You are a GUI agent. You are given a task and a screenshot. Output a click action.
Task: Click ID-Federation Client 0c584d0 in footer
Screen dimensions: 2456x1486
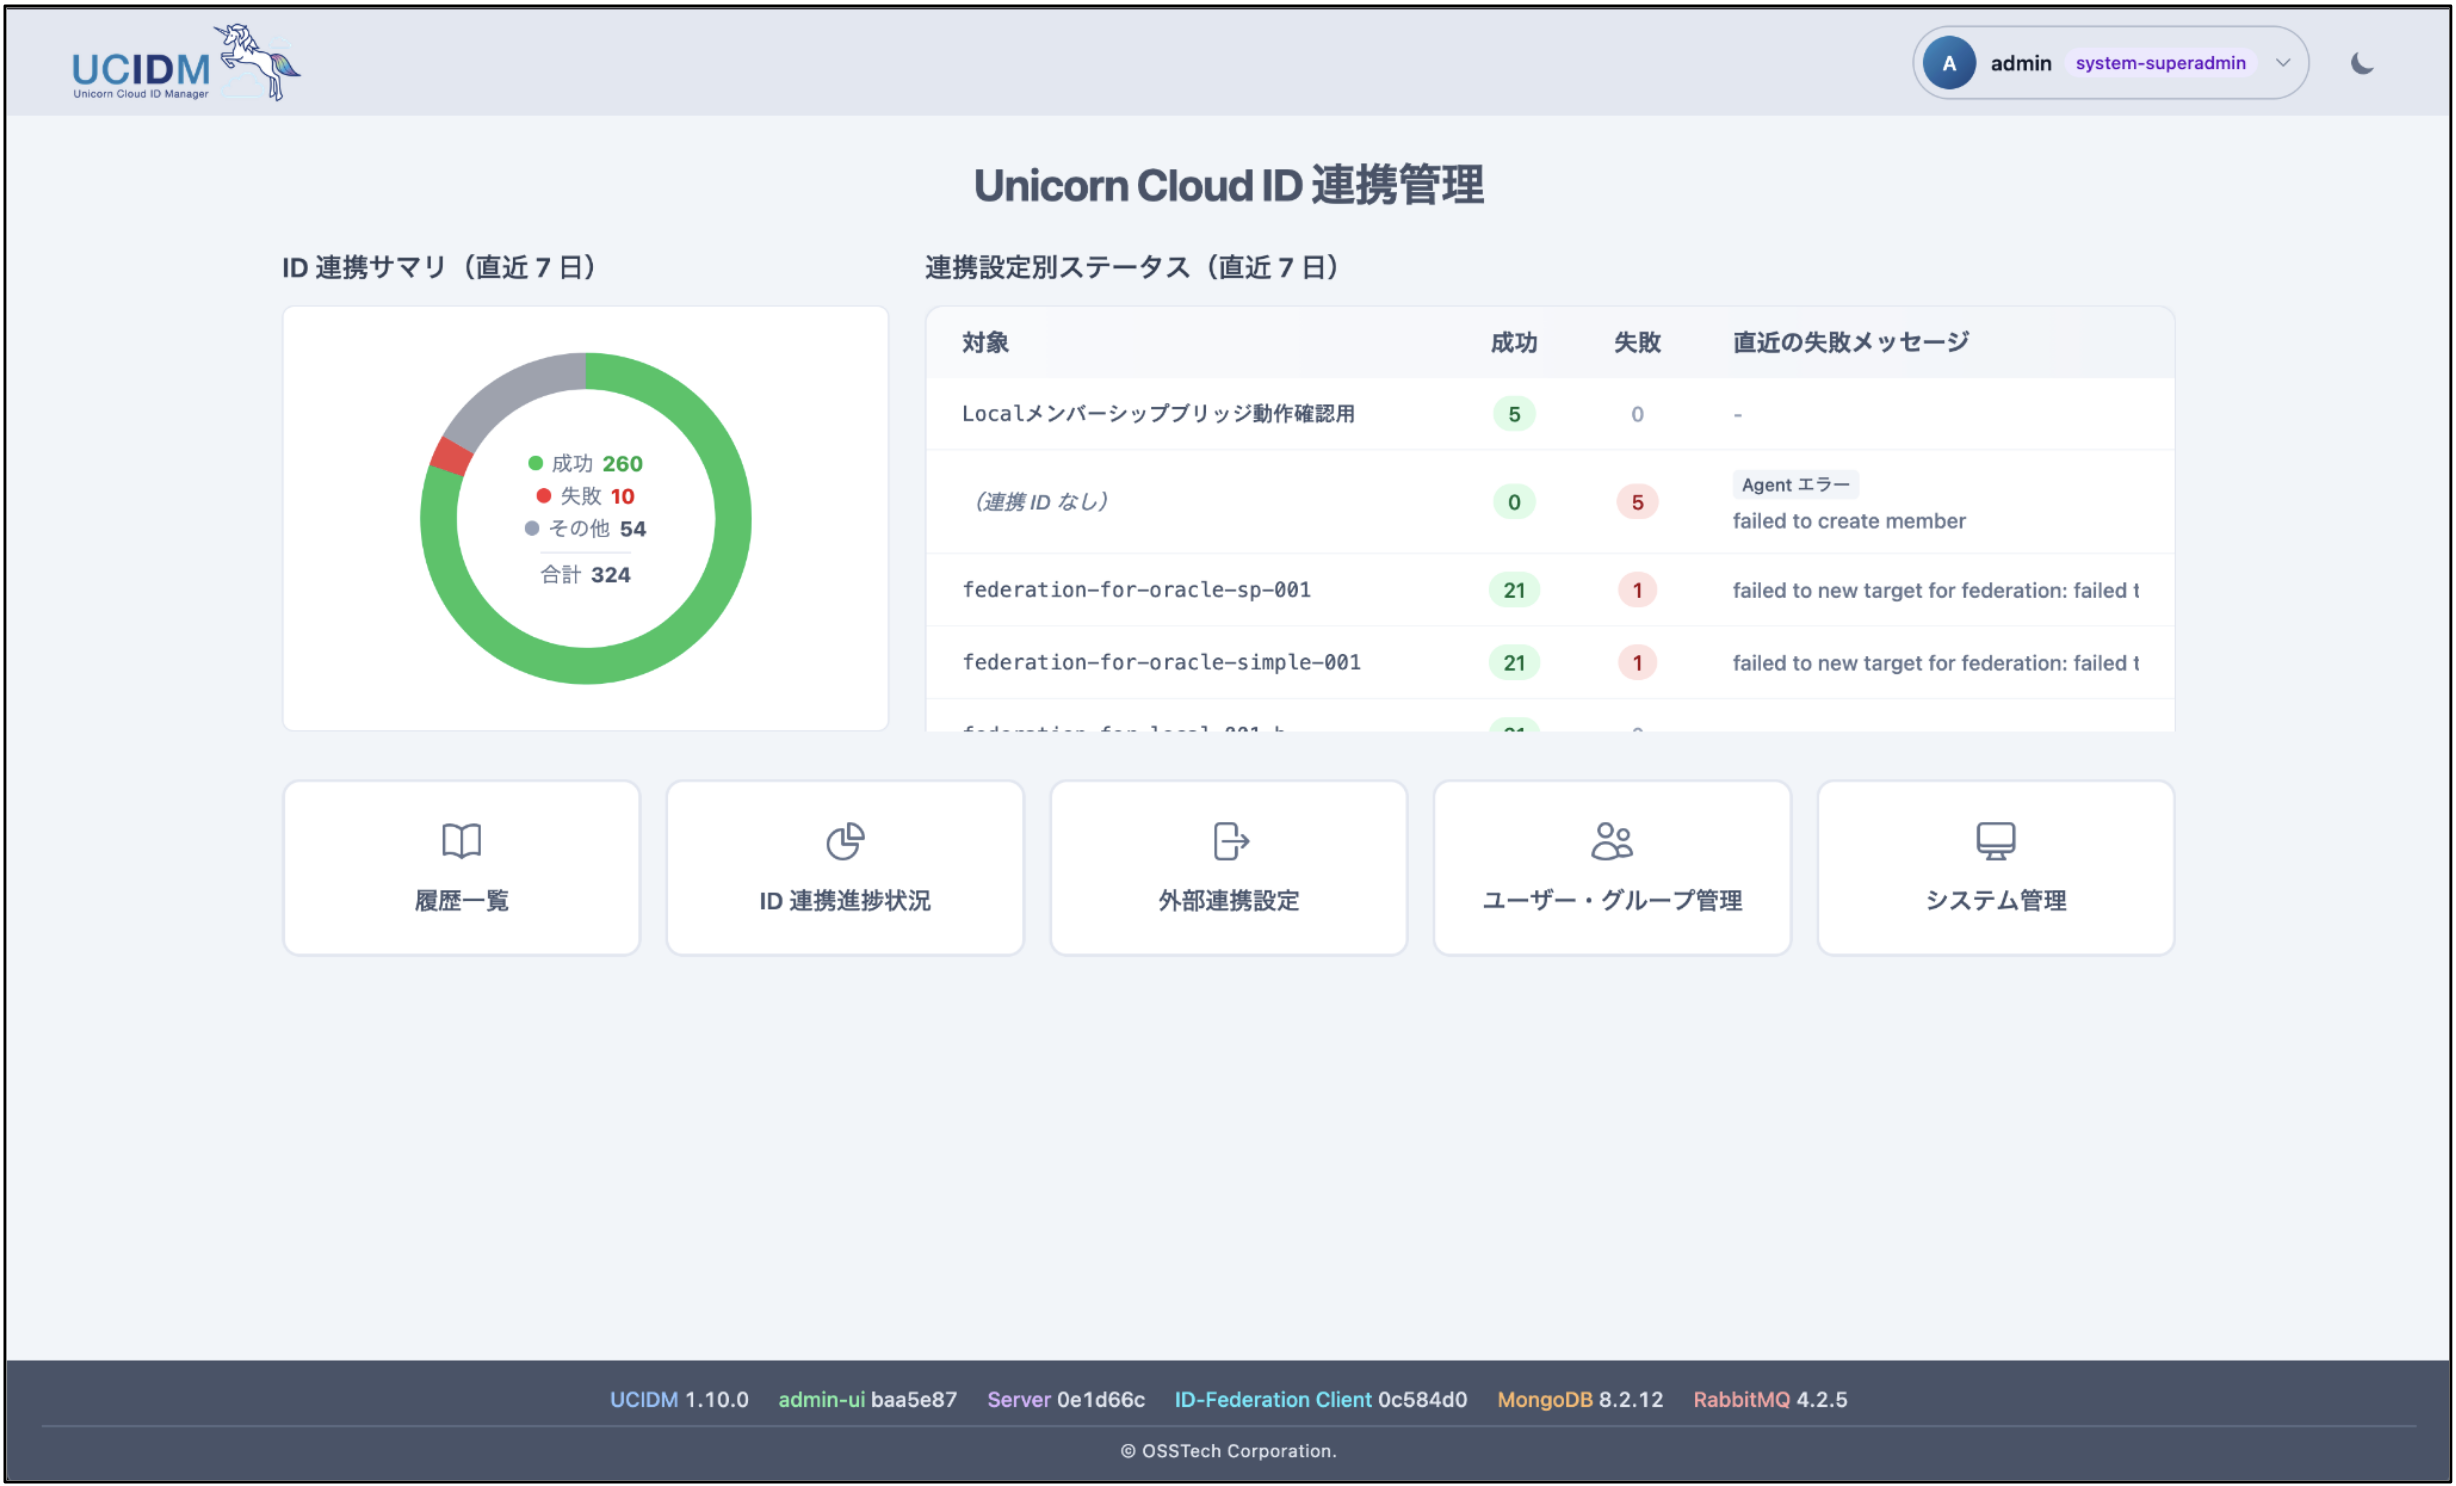1320,1399
